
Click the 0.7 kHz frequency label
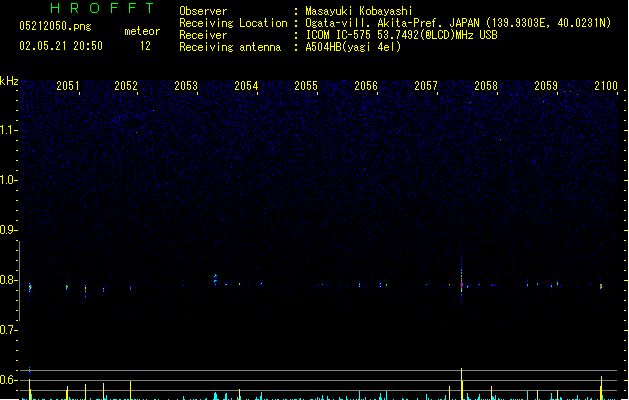pyautogui.click(x=8, y=330)
